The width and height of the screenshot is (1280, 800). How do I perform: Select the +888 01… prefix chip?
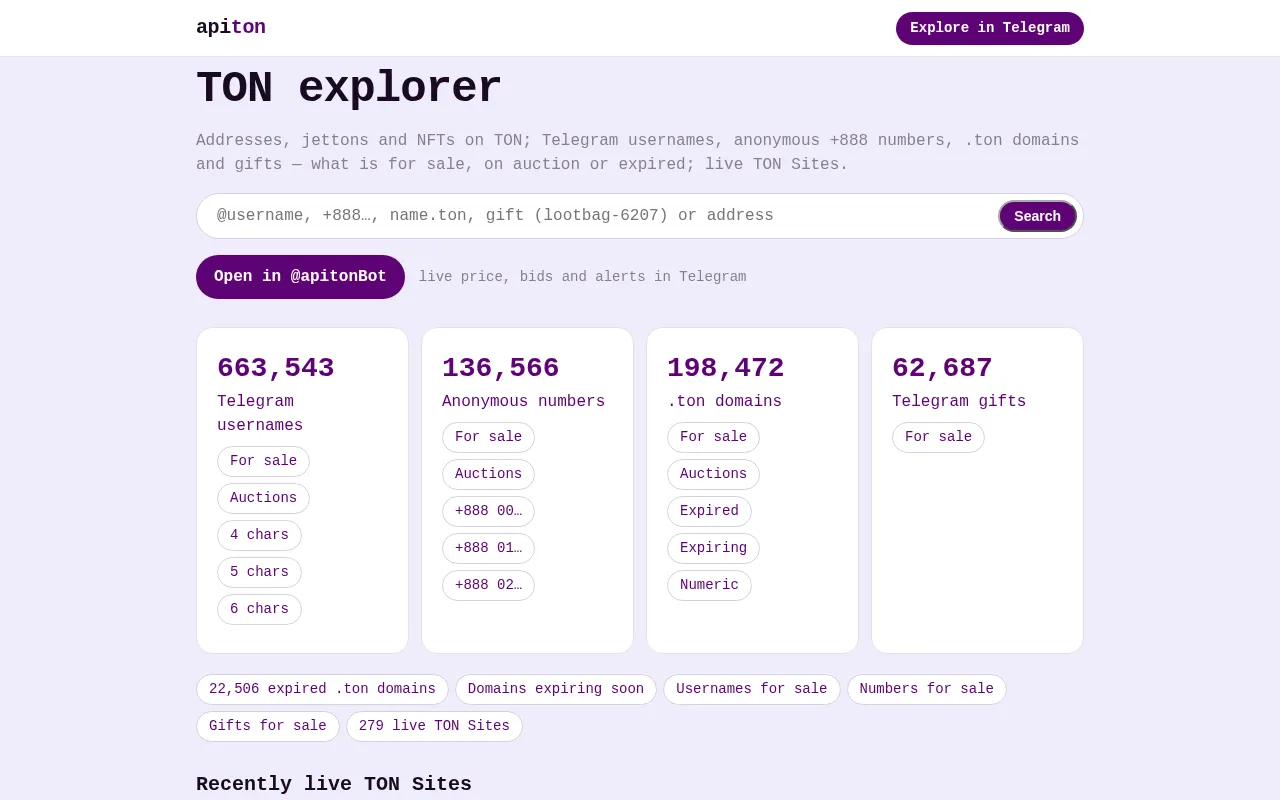488,548
